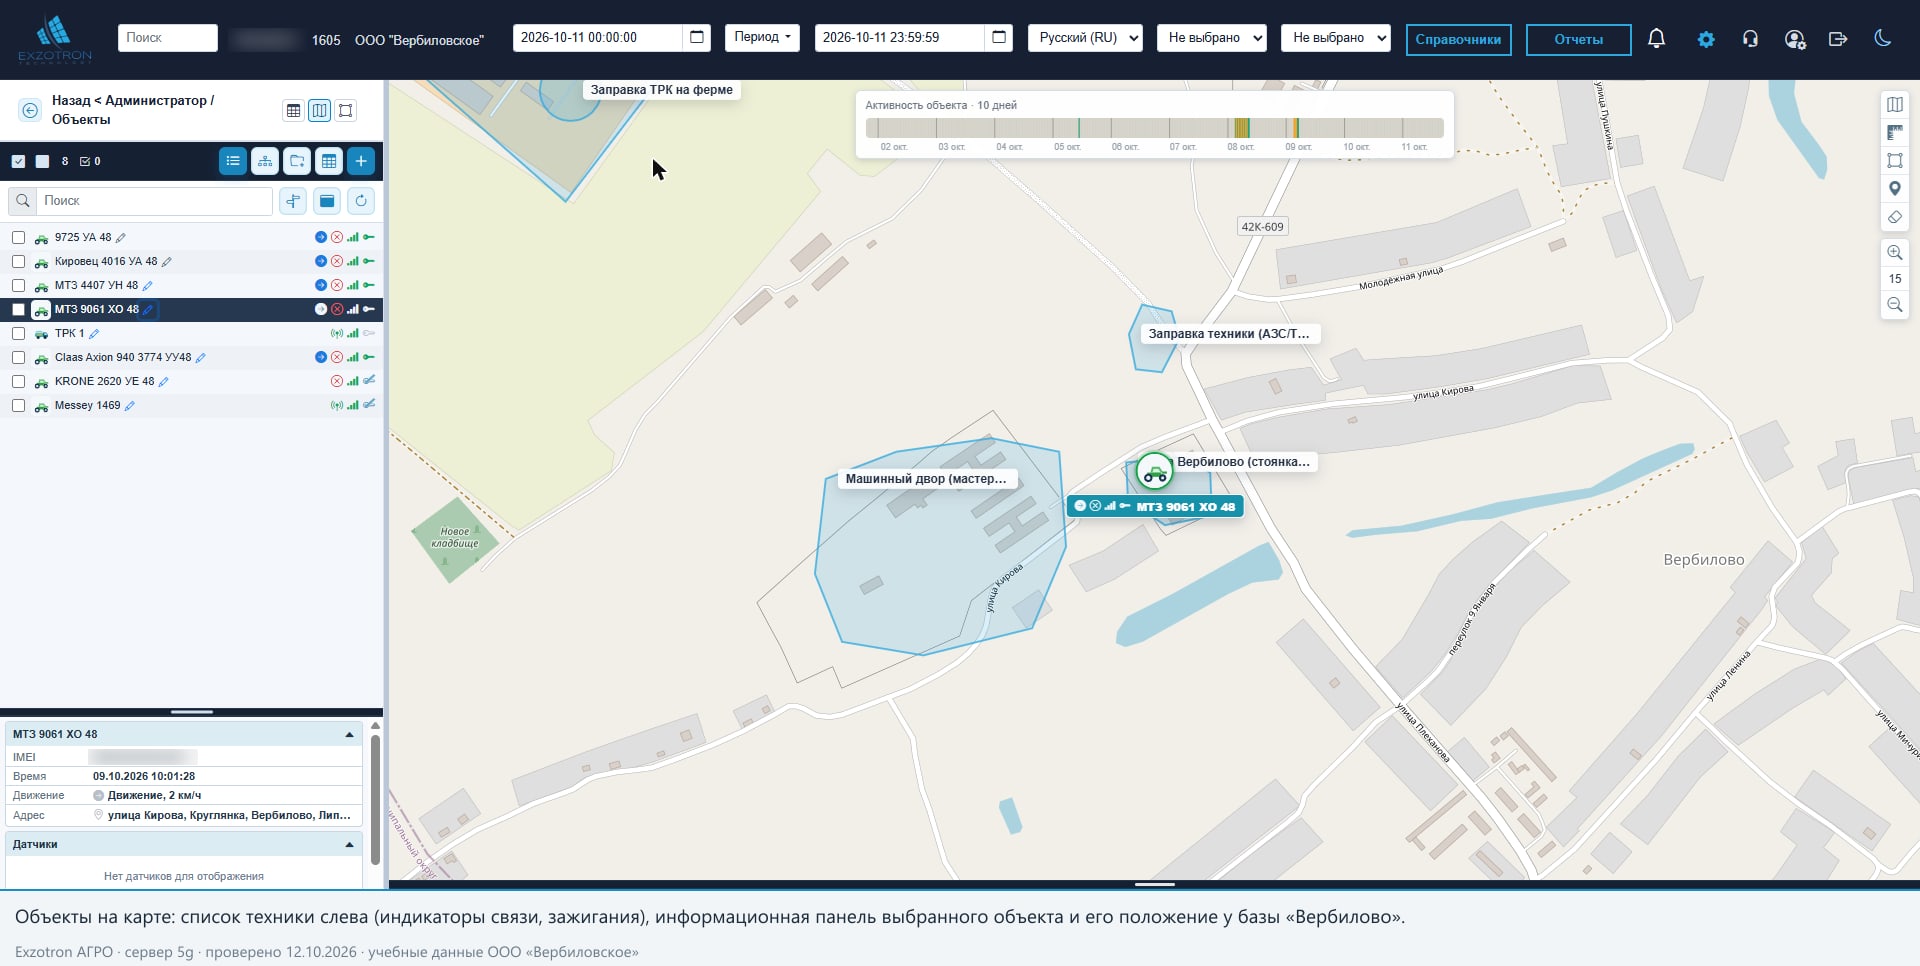Select the geofence area drawing tool
The image size is (1920, 966).
(x=1894, y=161)
